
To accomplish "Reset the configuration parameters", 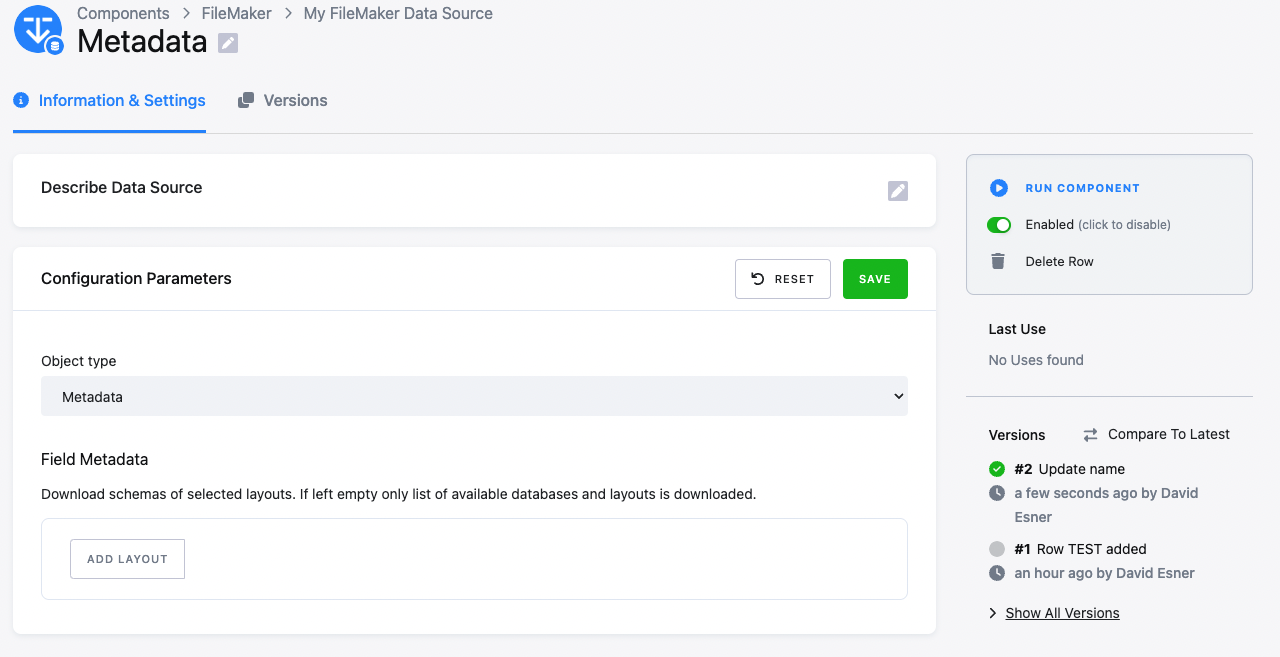I will pyautogui.click(x=783, y=279).
